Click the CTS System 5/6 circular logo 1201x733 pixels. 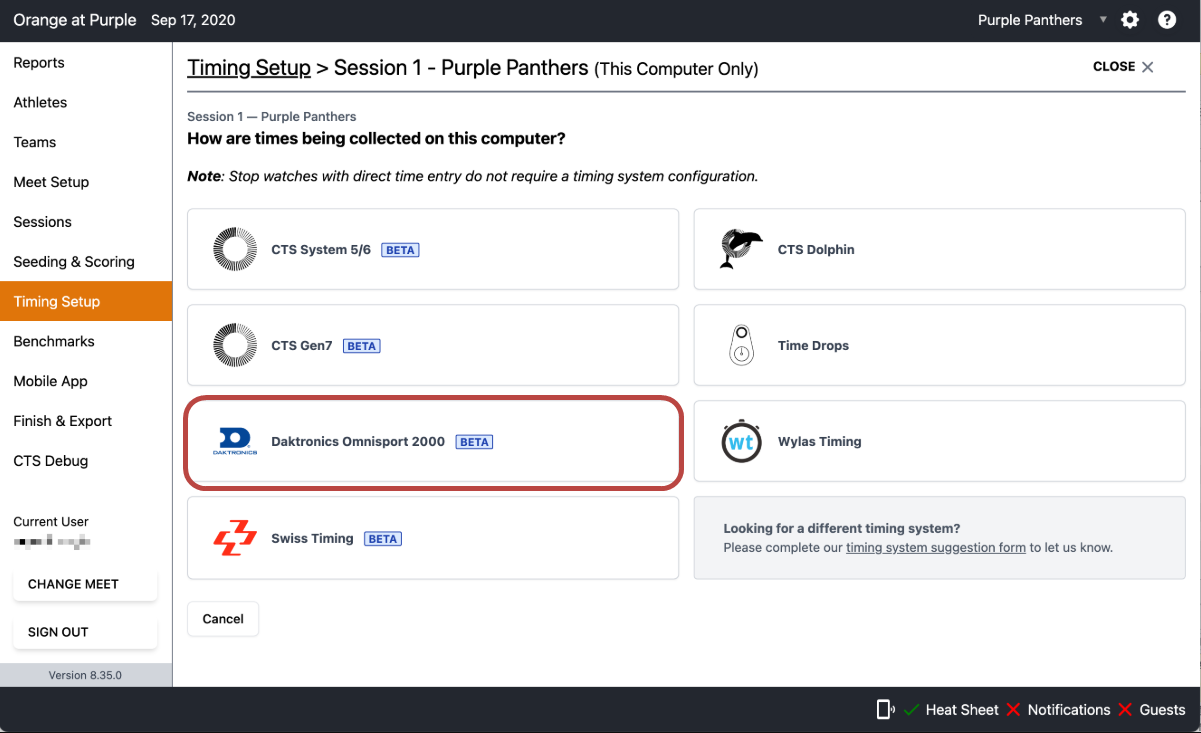(x=235, y=250)
